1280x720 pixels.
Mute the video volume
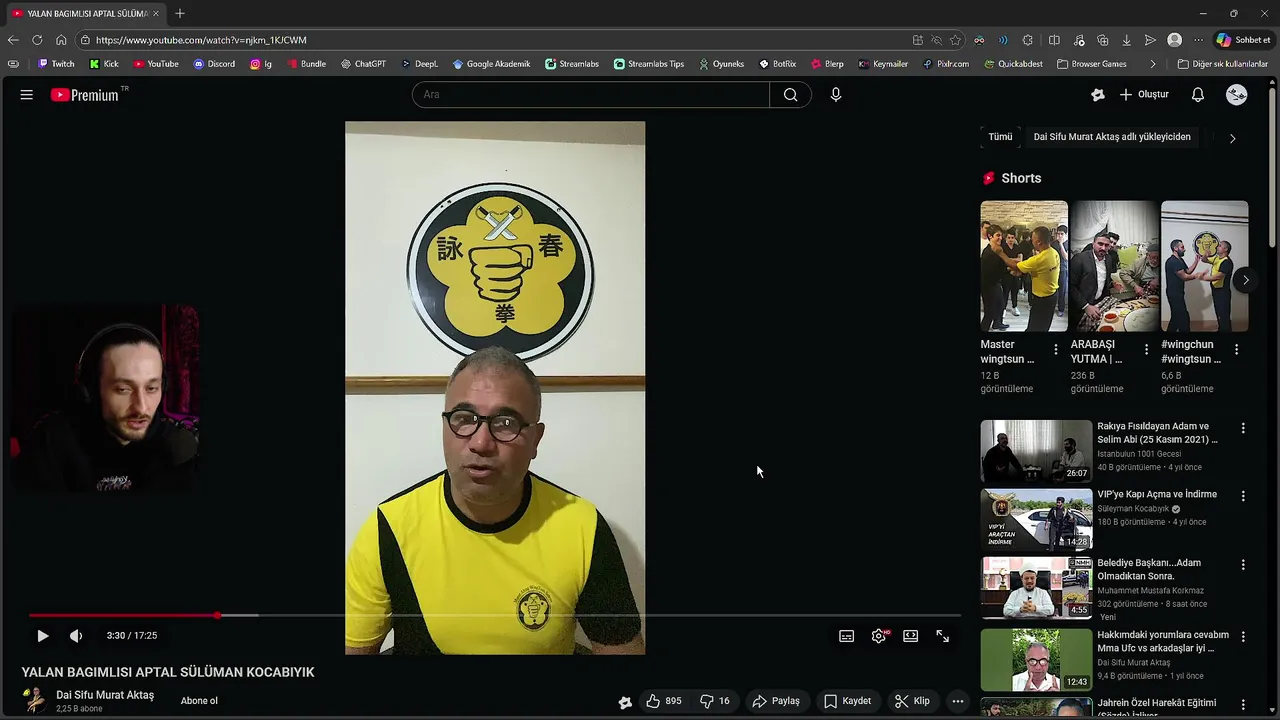76,636
